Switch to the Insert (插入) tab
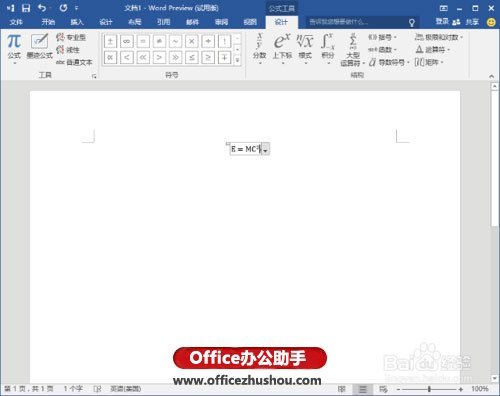Viewport: 500px width, 396px height. click(77, 22)
